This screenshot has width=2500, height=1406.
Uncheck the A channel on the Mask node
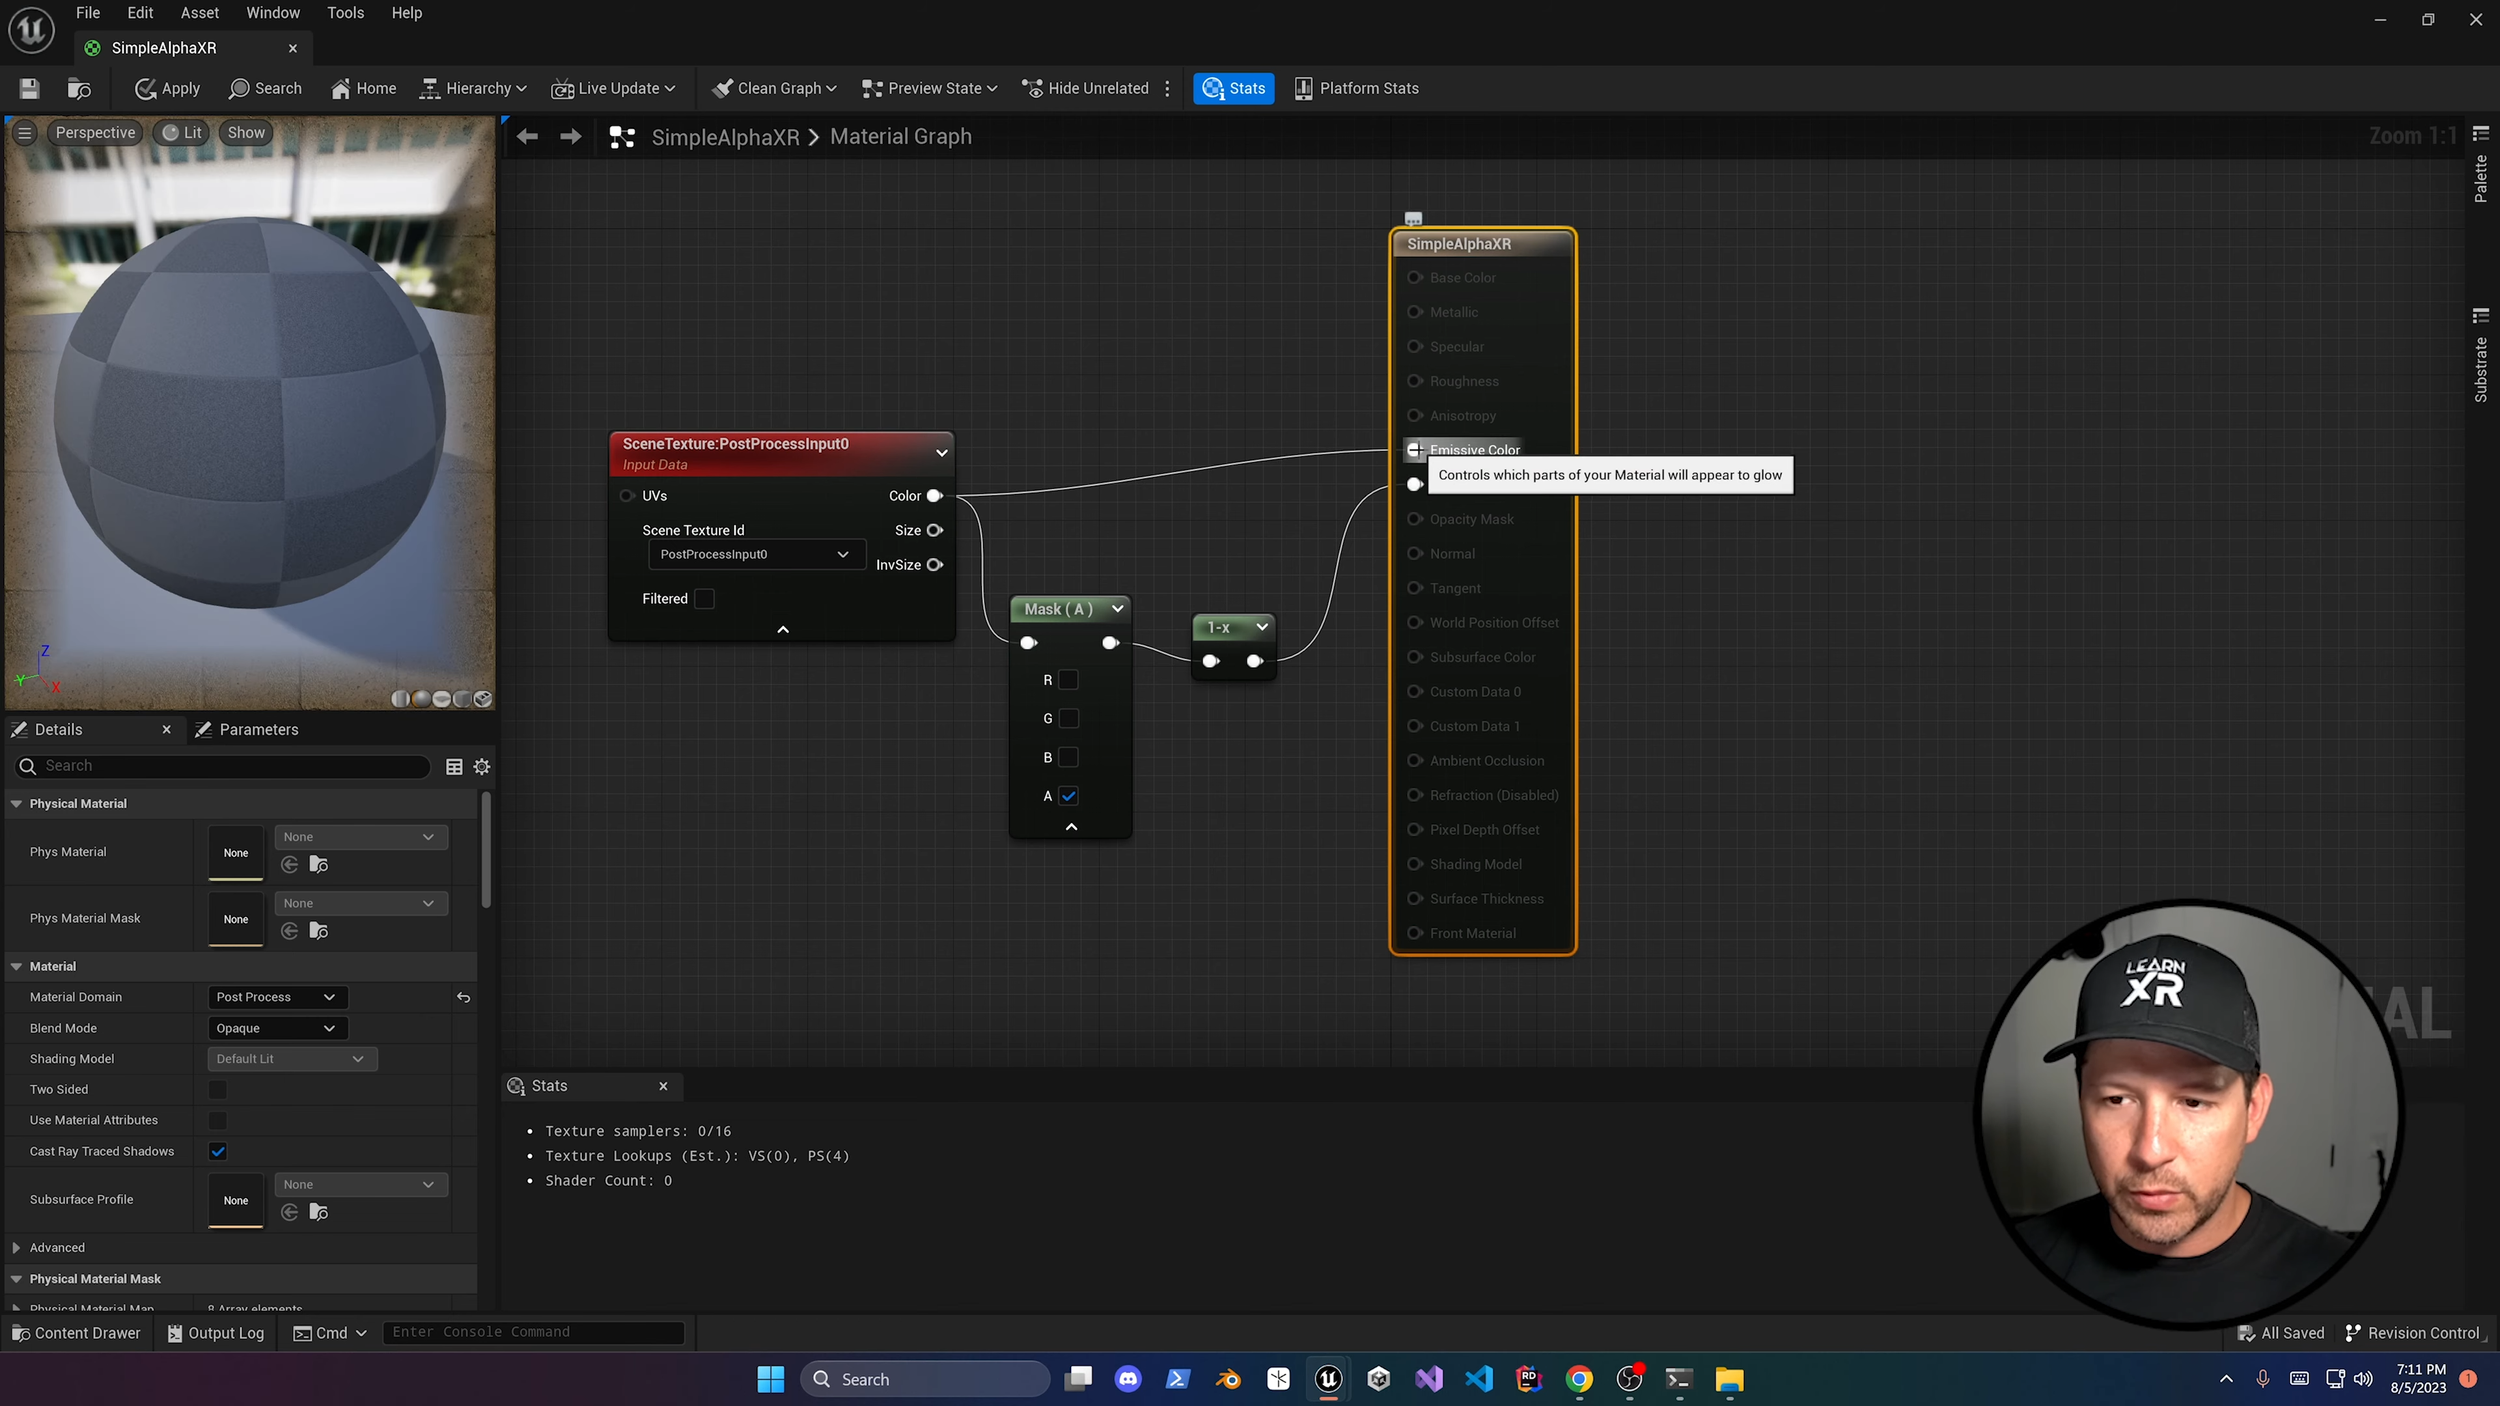pyautogui.click(x=1070, y=796)
